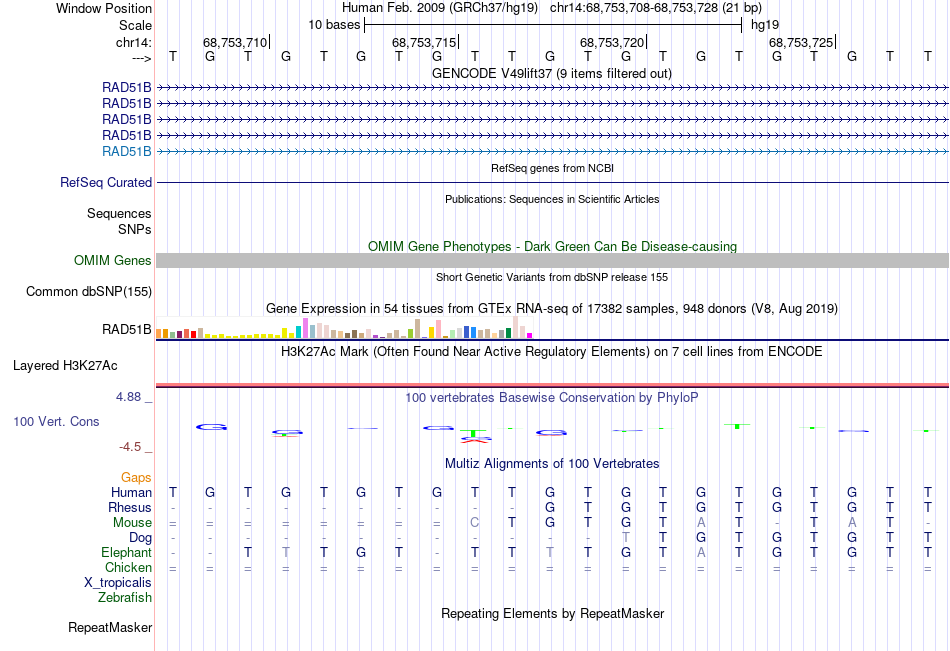Click the 'C' base in the Mouse row

474,522
